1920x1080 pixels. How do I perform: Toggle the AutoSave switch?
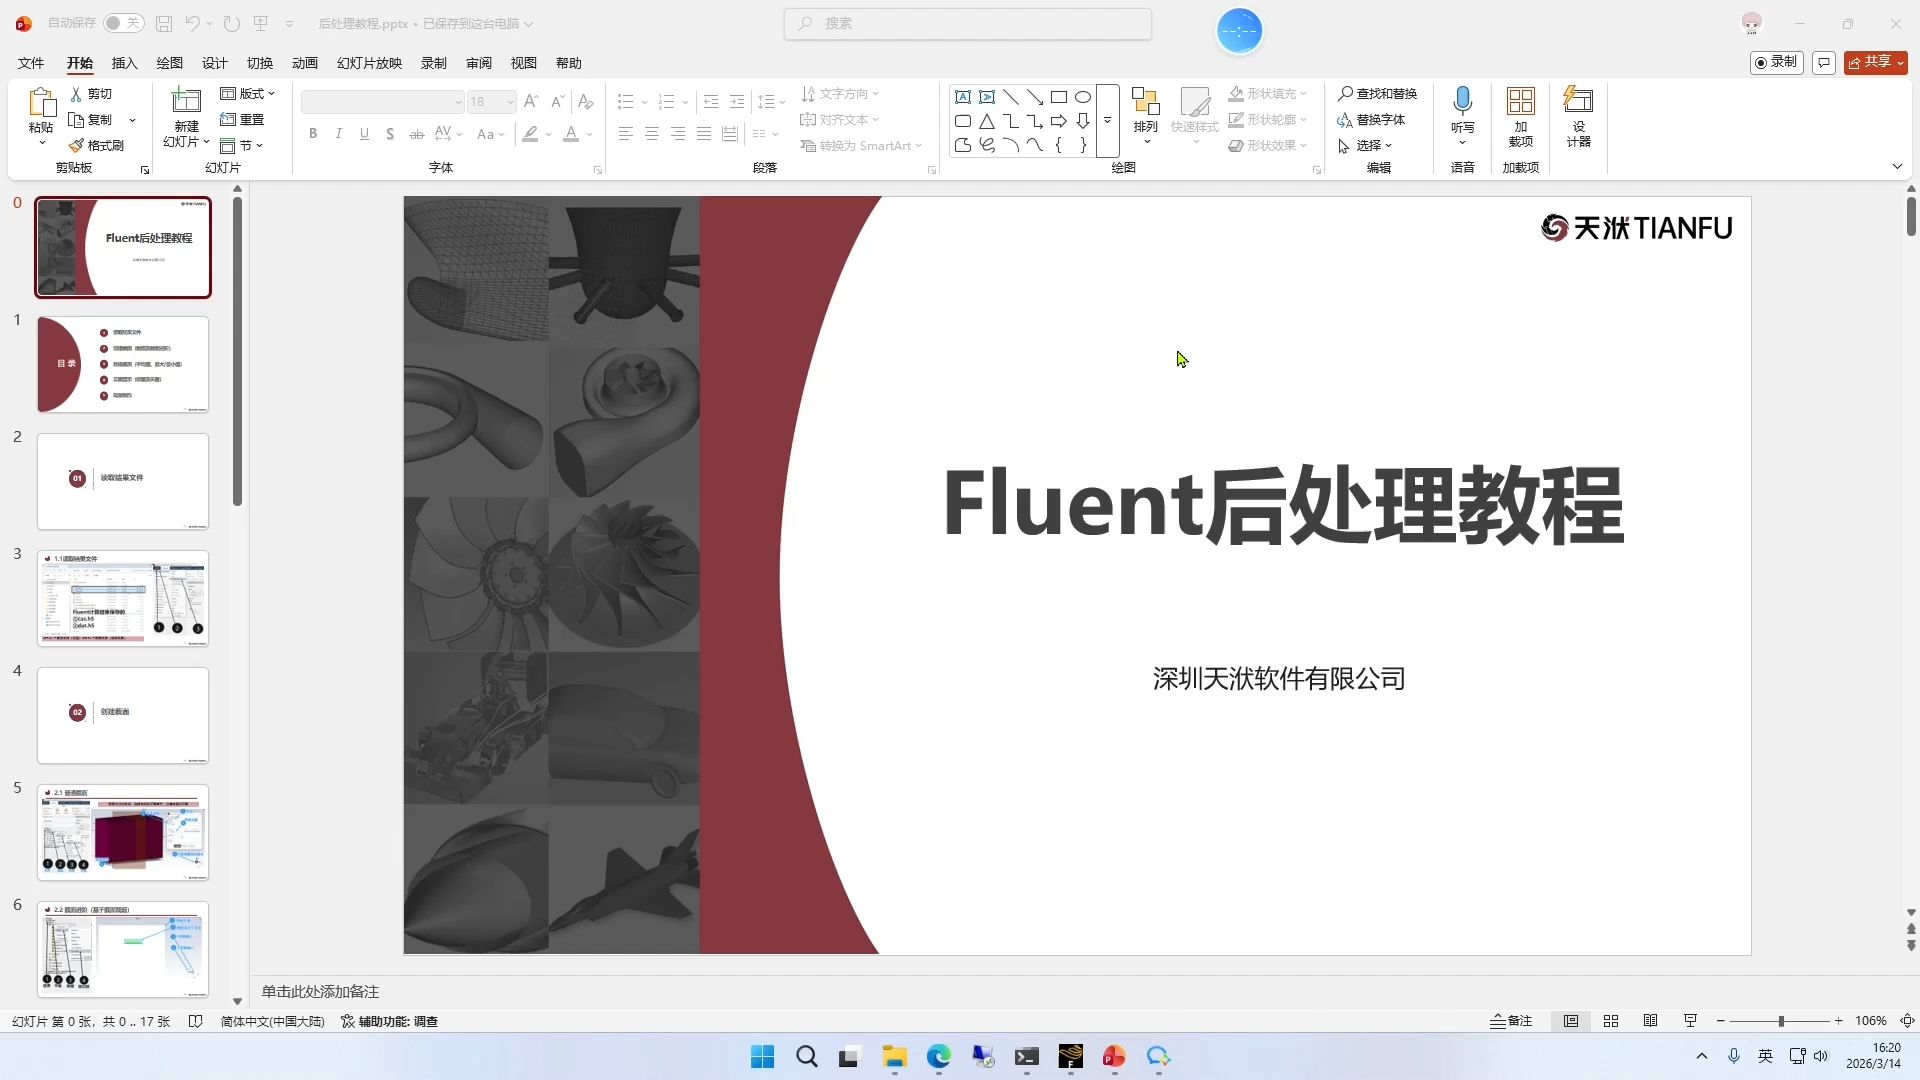coord(123,23)
